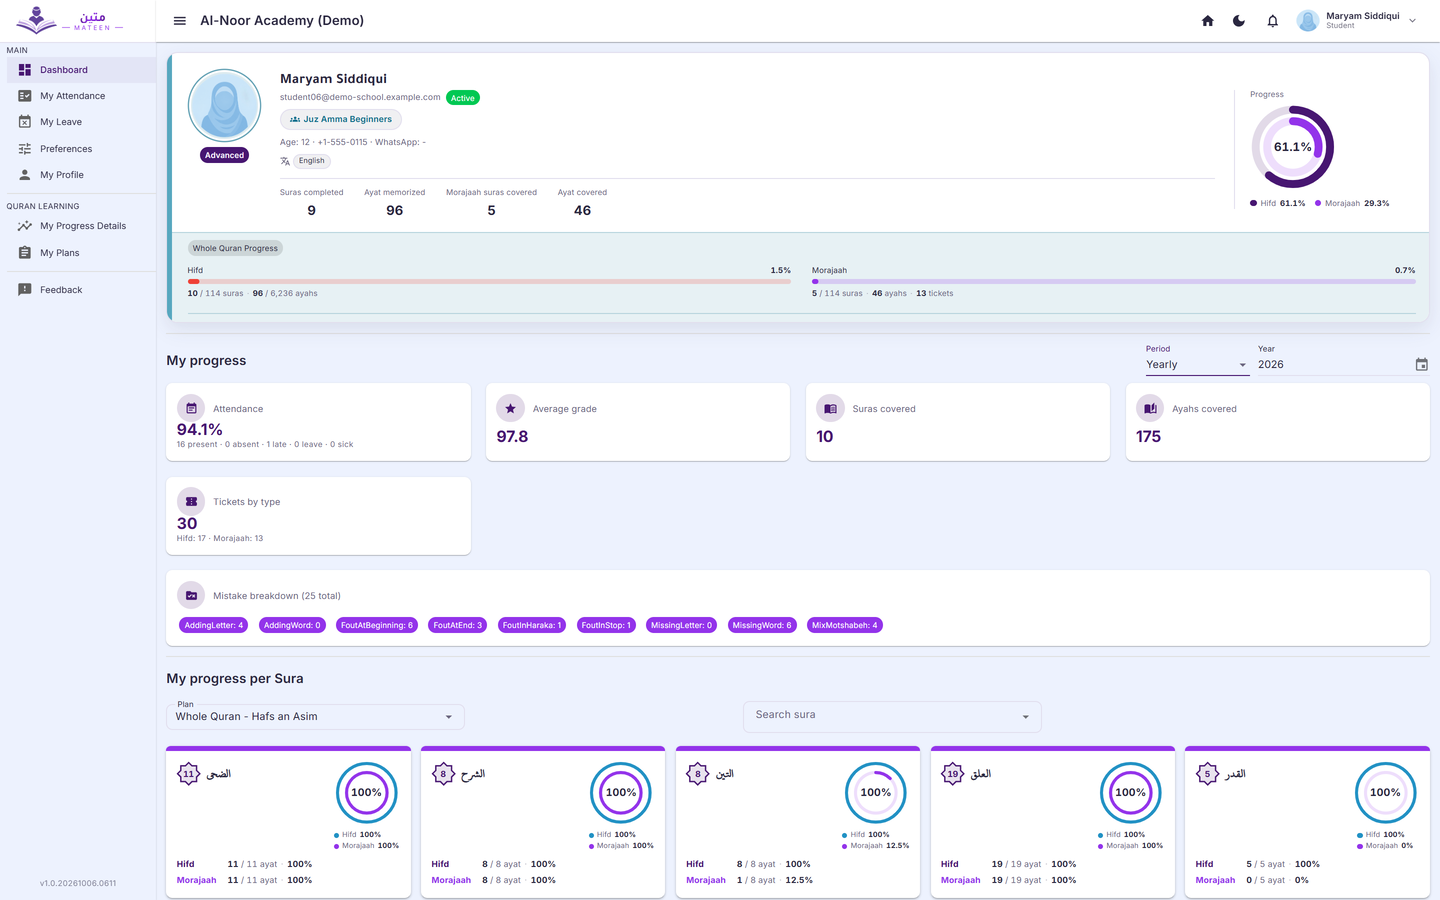This screenshot has width=1440, height=900.
Task: Click the Hifd whole Quran progress bar
Action: (489, 282)
